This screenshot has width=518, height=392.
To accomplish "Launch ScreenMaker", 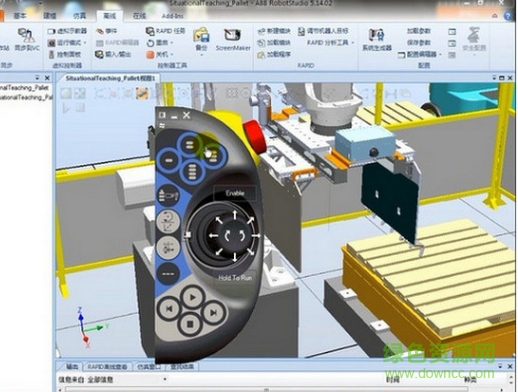I will click(x=233, y=40).
